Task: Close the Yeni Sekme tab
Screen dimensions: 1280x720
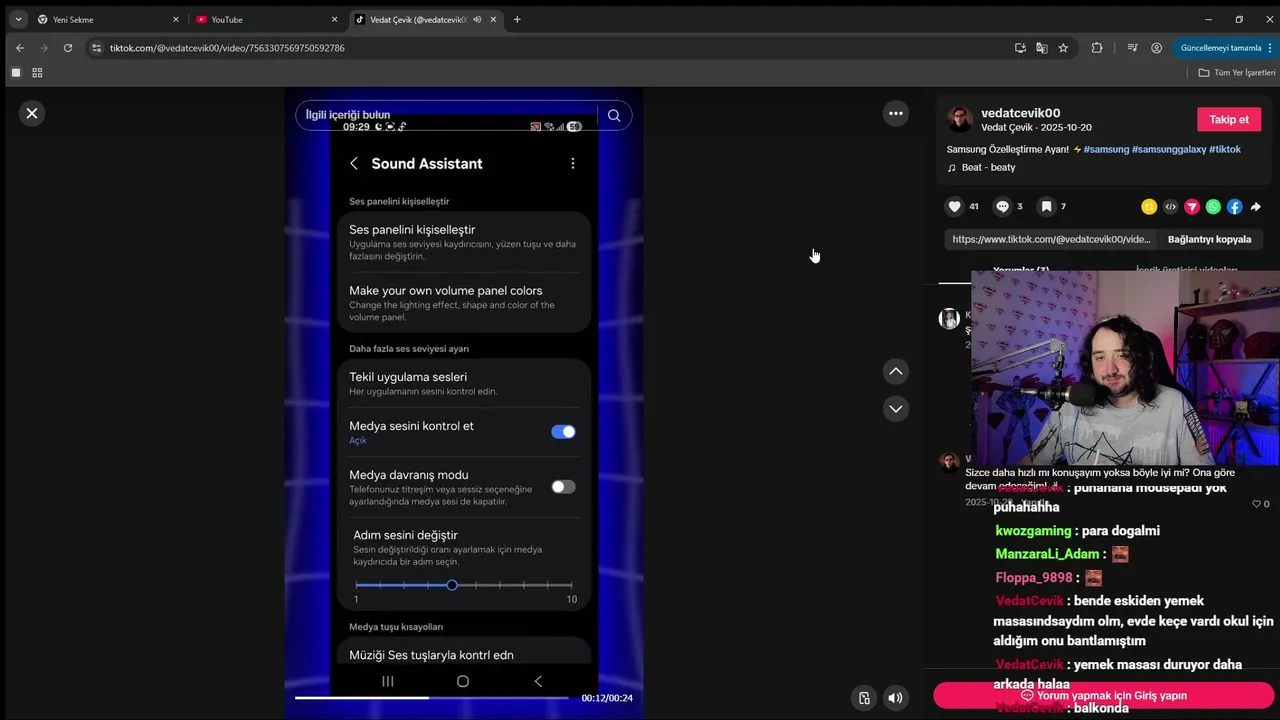Action: tap(176, 19)
